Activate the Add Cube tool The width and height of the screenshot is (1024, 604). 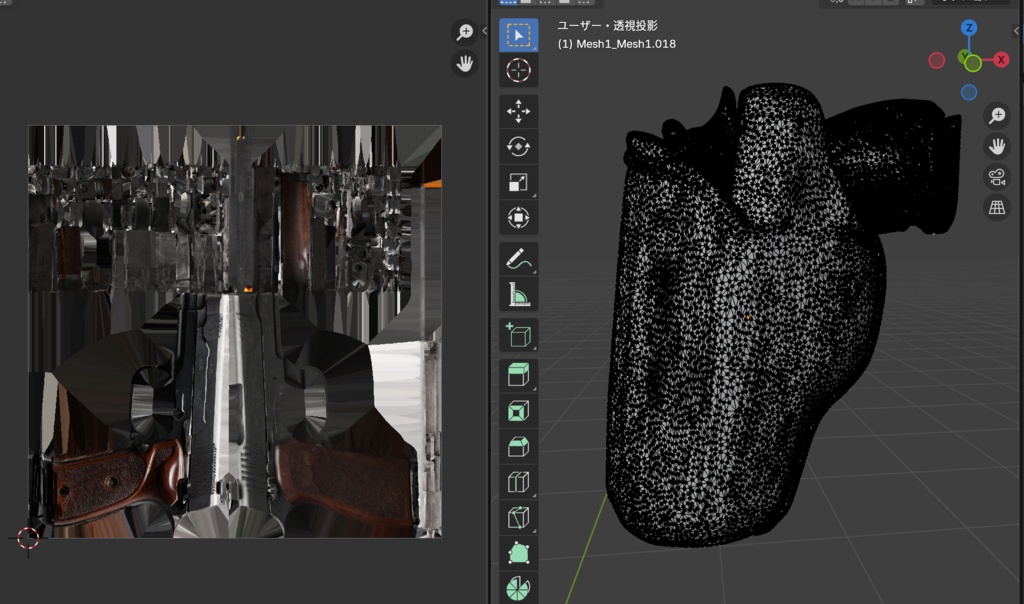pyautogui.click(x=519, y=335)
